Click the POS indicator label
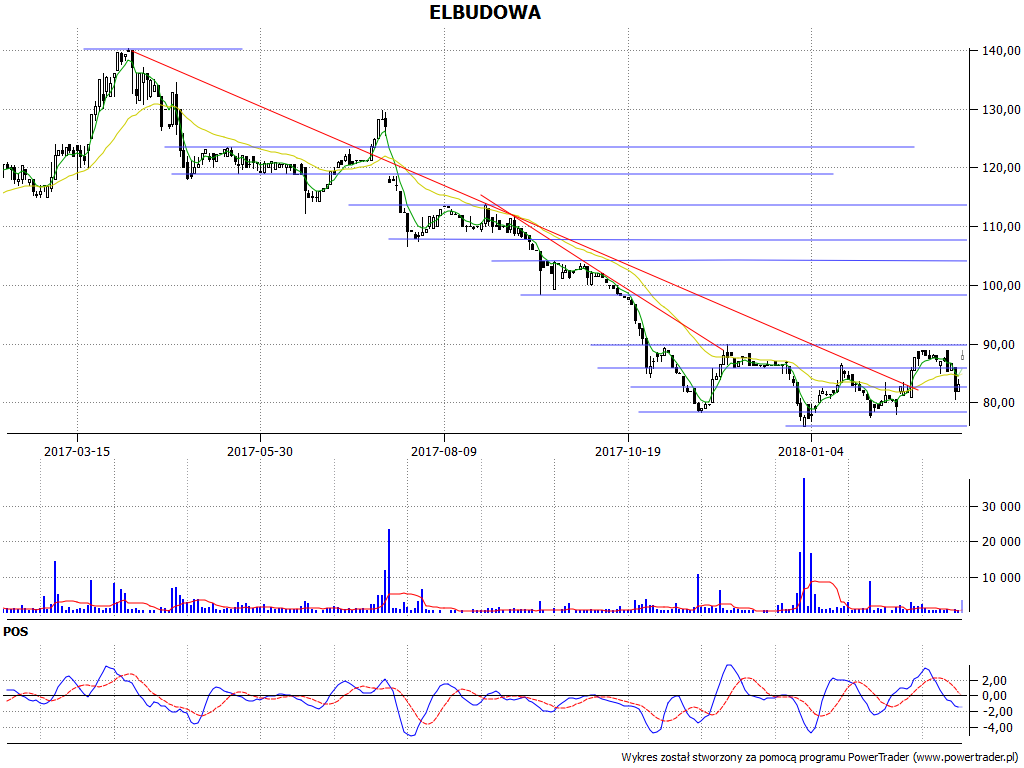The height and width of the screenshot is (768, 1024). [x=16, y=632]
